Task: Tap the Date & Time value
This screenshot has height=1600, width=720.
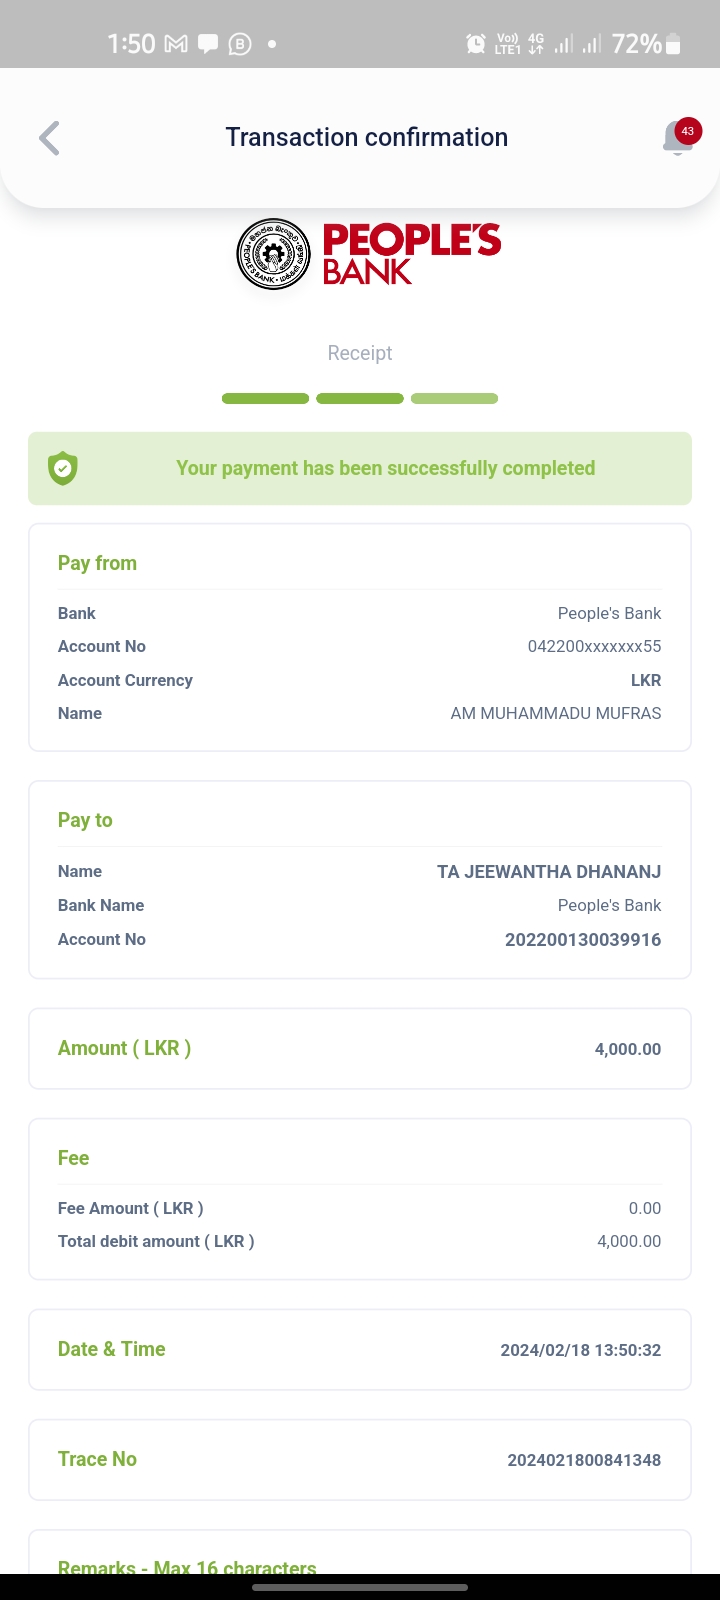Action: point(580,1350)
